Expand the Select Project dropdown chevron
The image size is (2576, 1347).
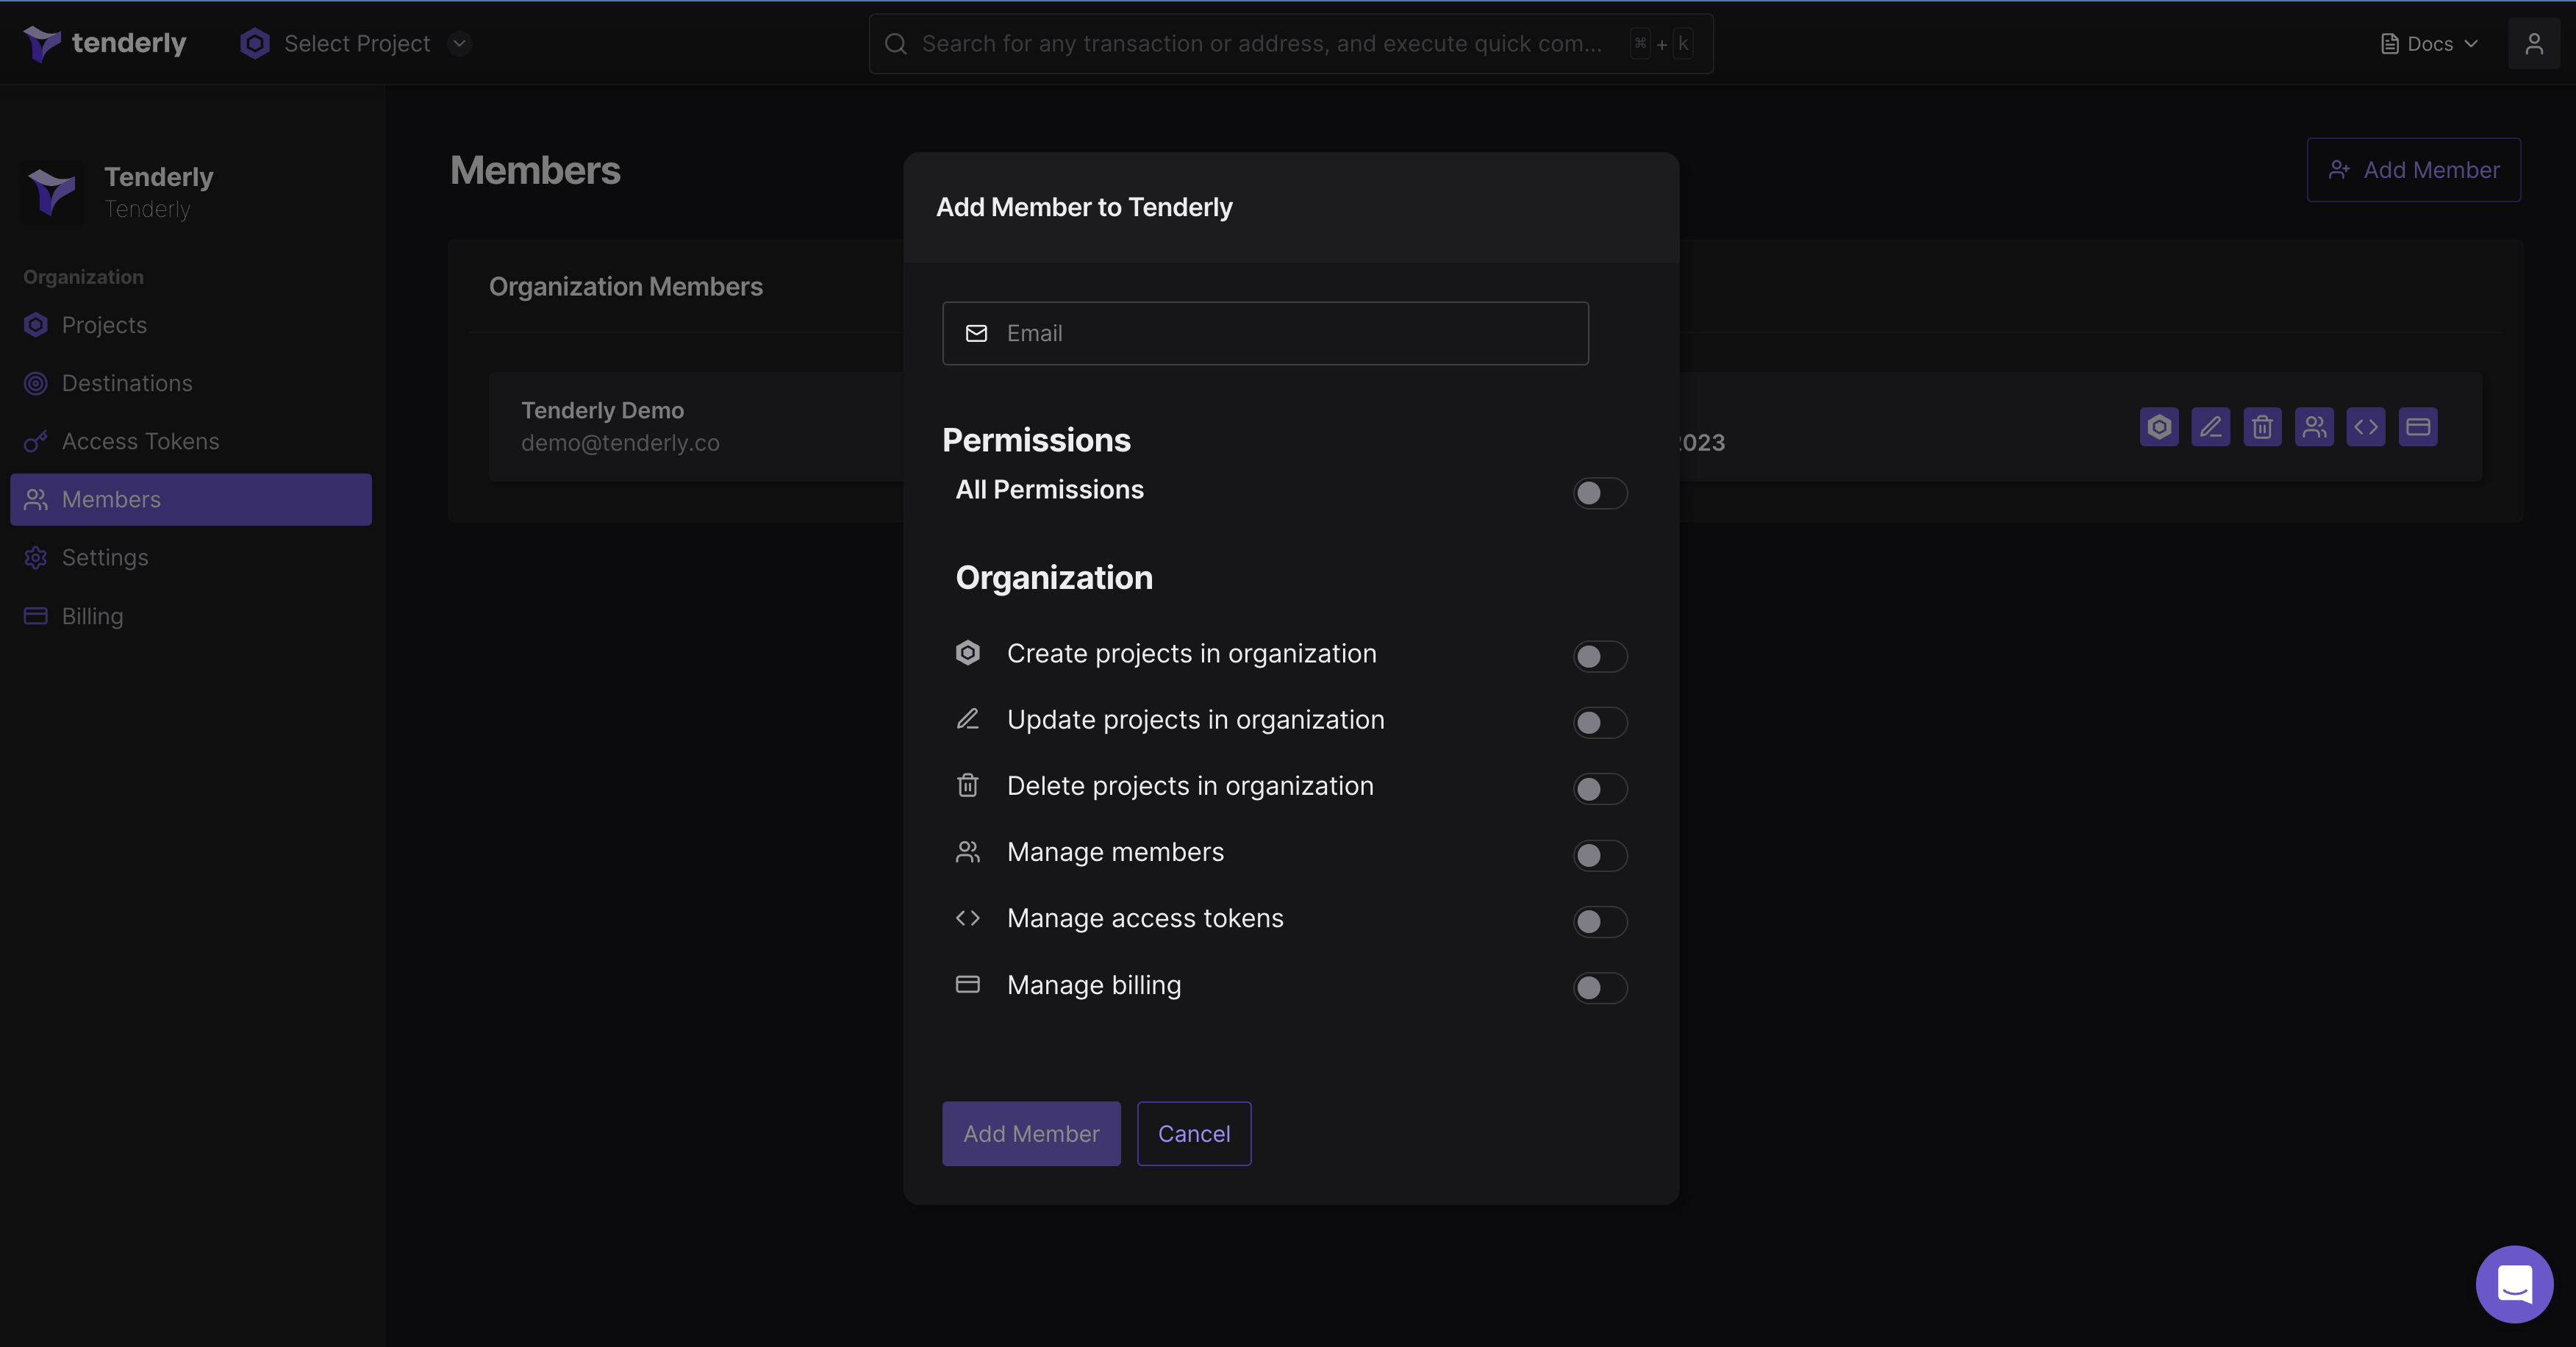(x=459, y=43)
